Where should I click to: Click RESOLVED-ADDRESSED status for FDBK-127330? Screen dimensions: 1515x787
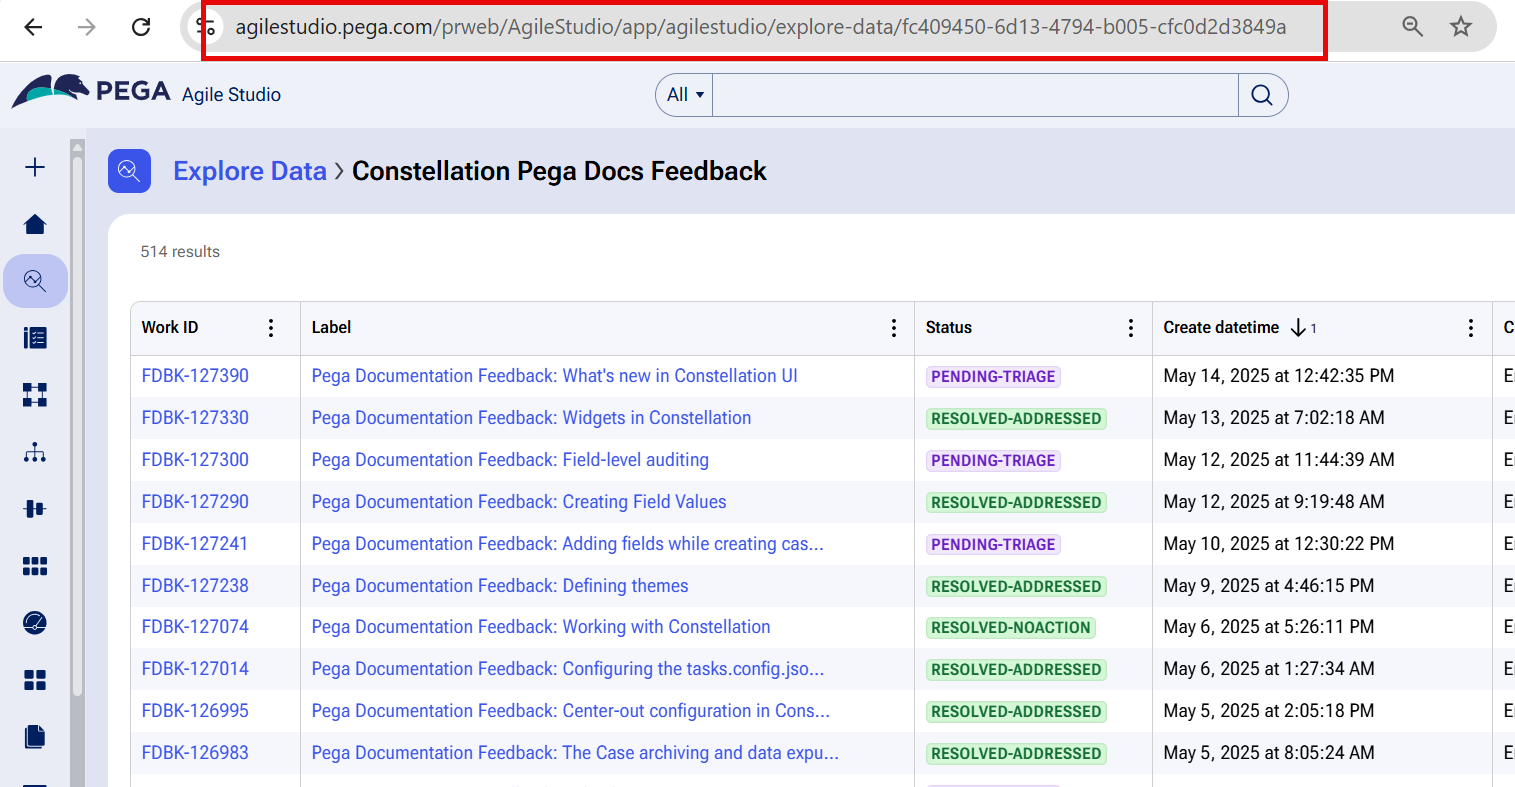point(1016,419)
